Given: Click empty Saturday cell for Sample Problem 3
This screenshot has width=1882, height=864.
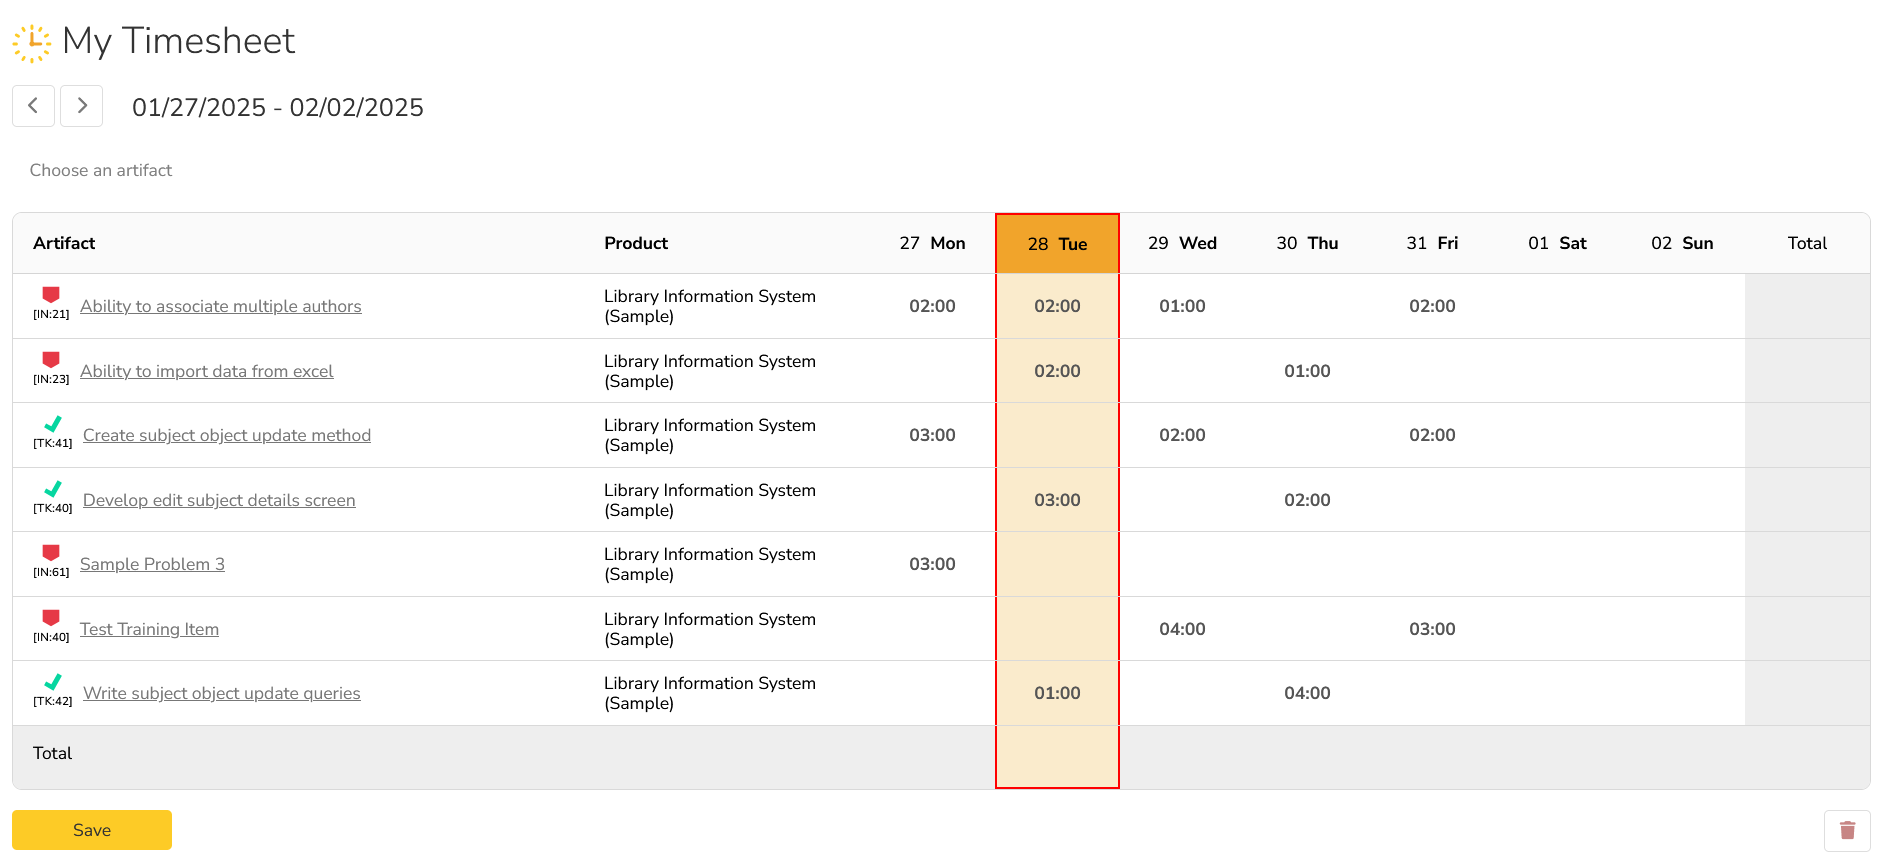Looking at the screenshot, I should coord(1557,565).
